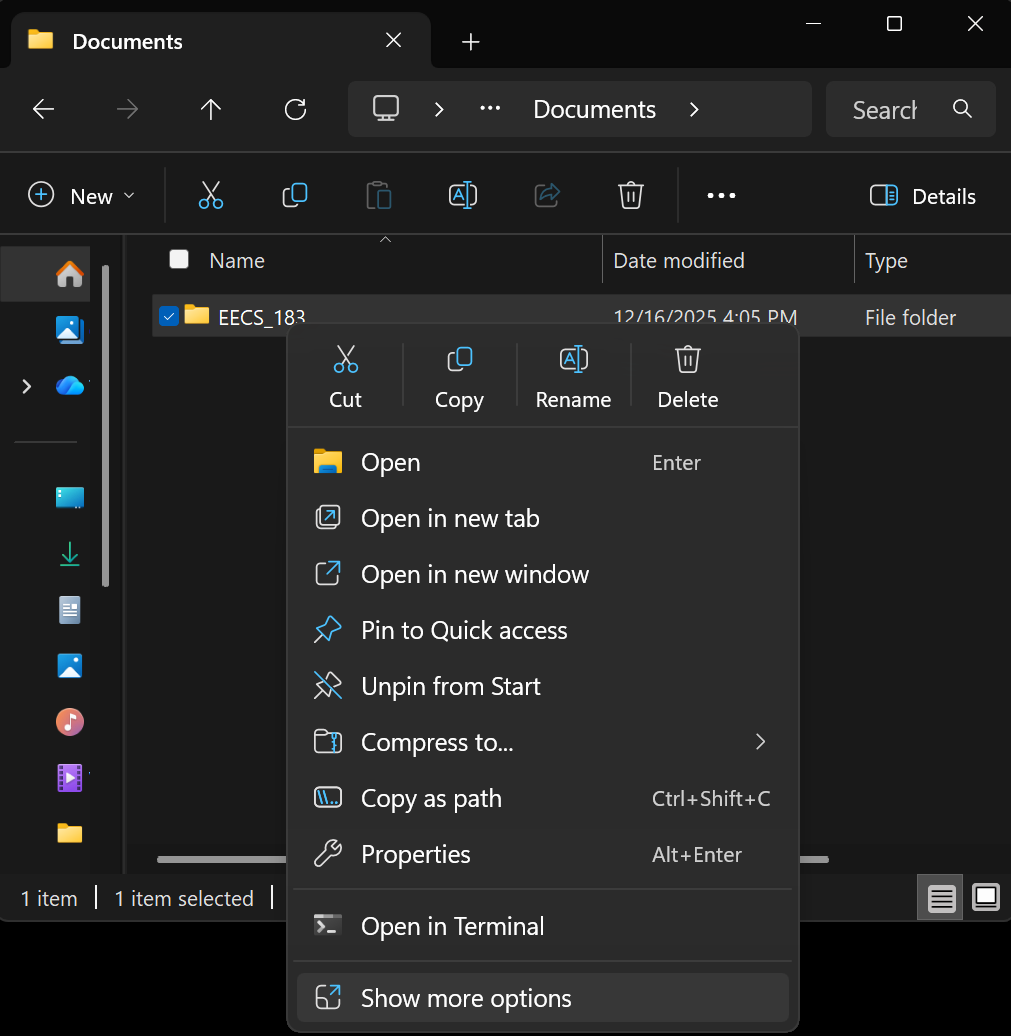
Task: Add a new tab with plus button
Action: click(470, 42)
